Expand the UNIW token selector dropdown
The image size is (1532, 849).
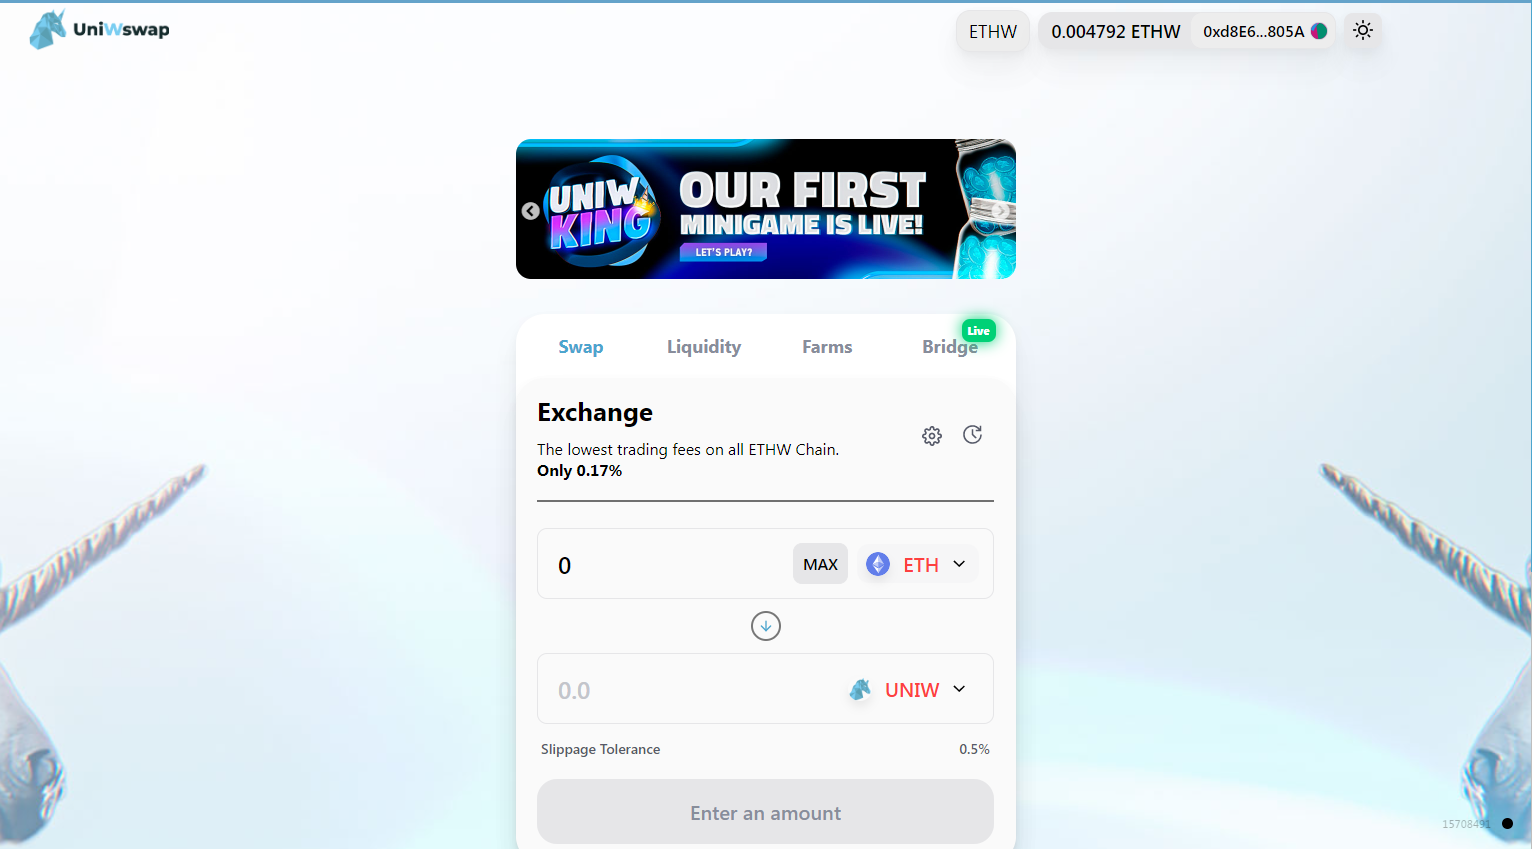click(908, 689)
